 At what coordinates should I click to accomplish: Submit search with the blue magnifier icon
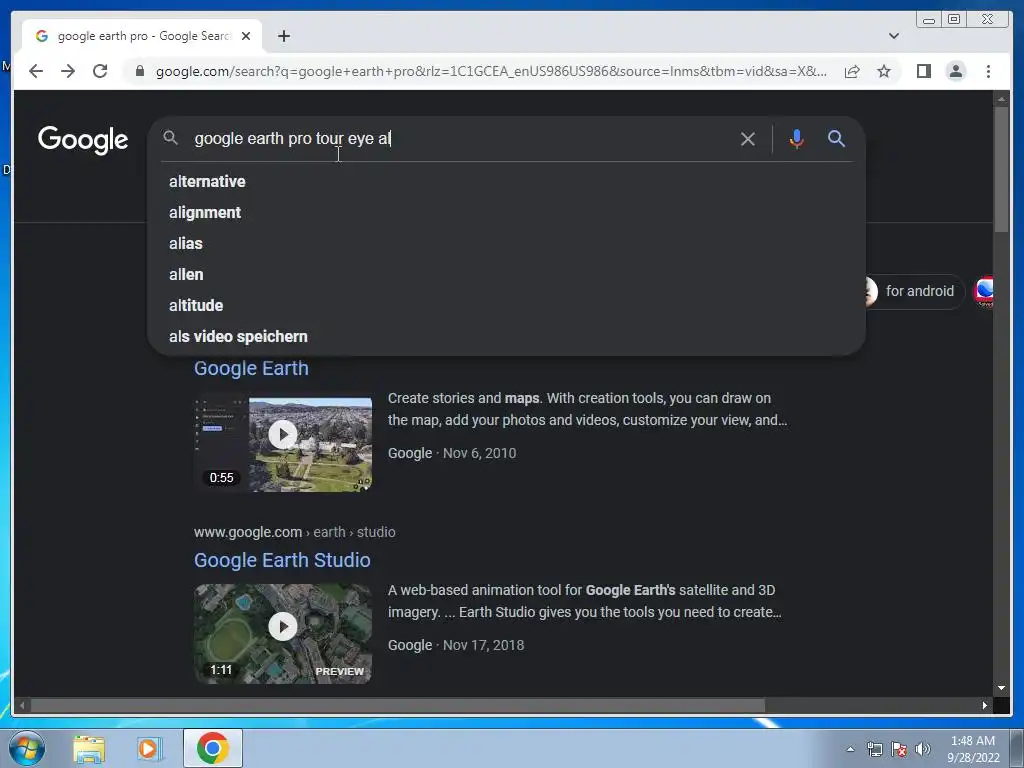coord(837,138)
